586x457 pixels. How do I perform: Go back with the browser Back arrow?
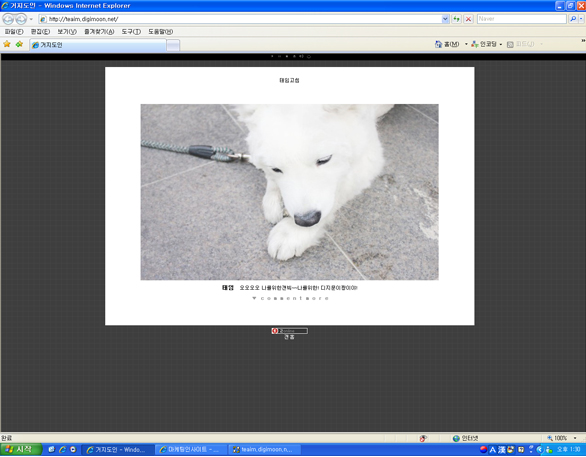pos(8,19)
